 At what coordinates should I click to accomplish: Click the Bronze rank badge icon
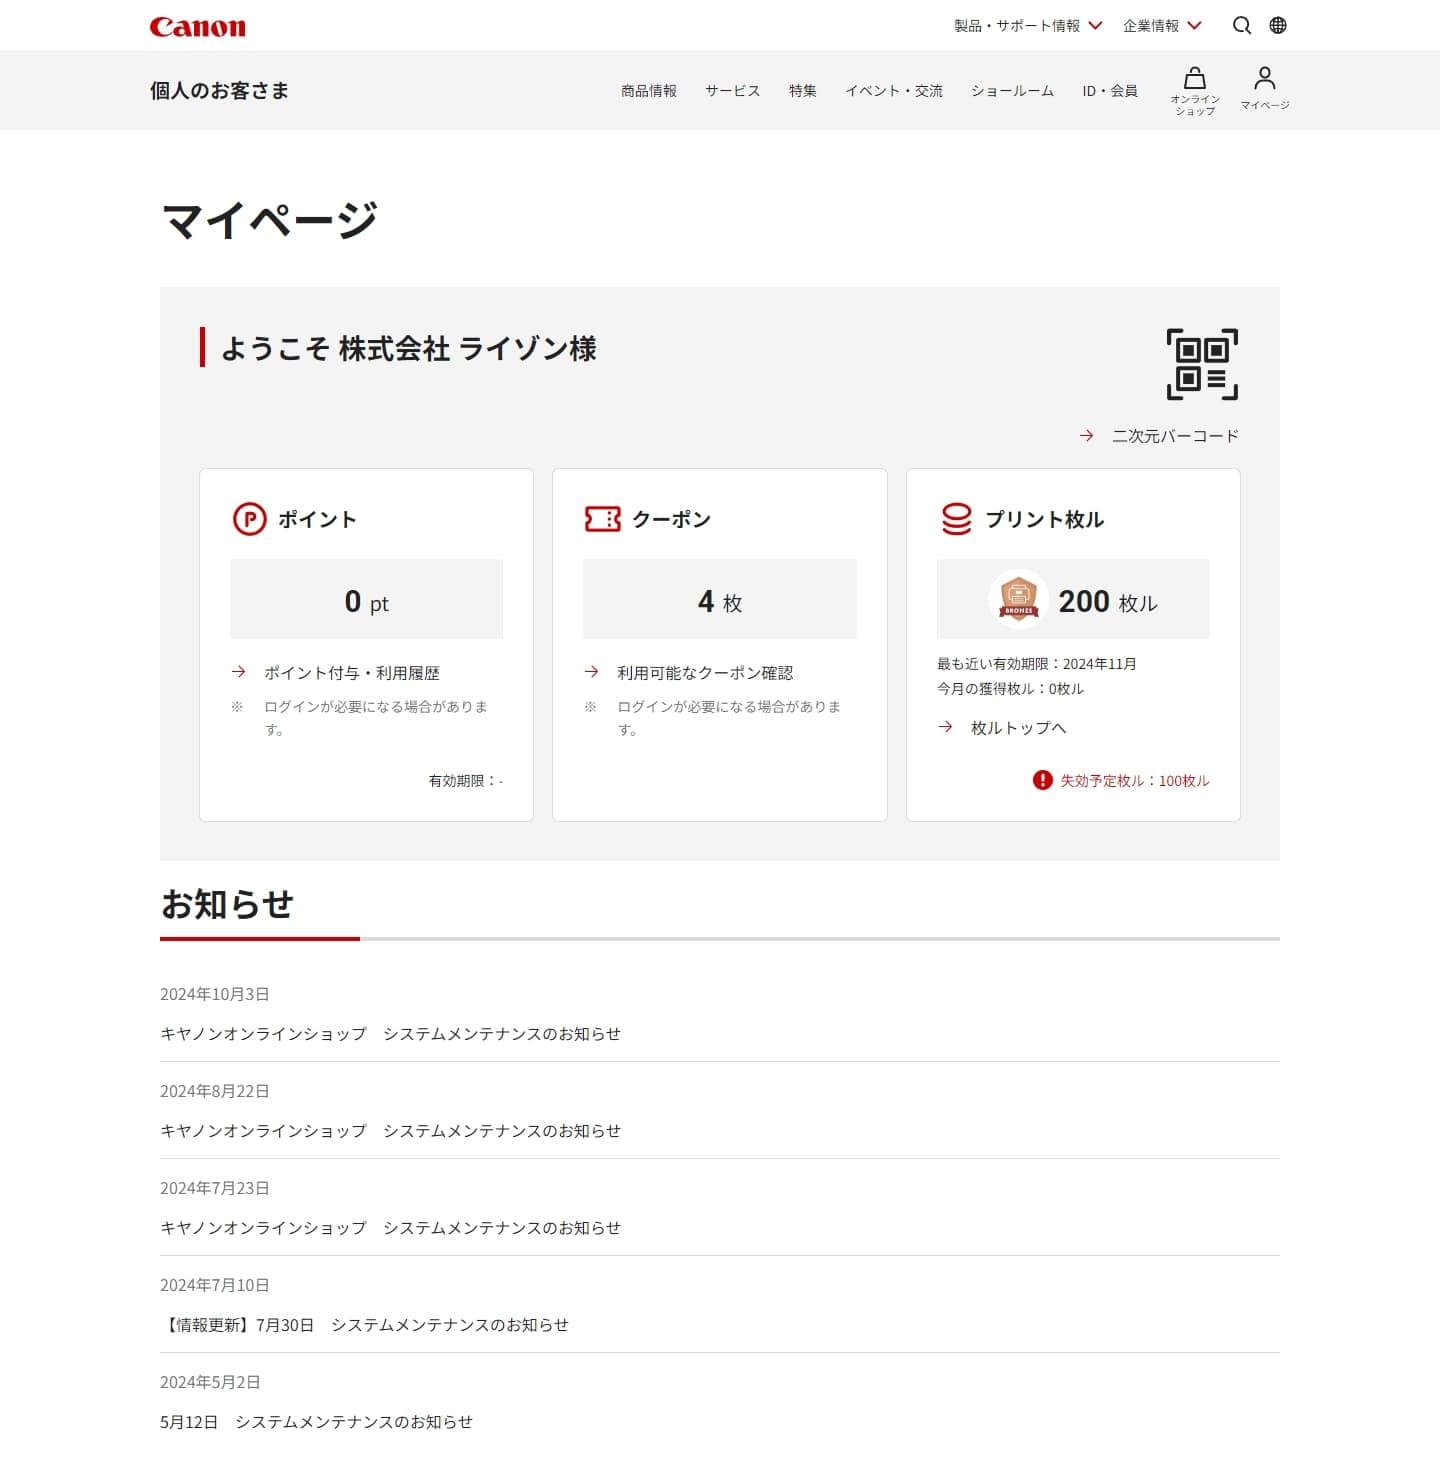pos(1018,599)
